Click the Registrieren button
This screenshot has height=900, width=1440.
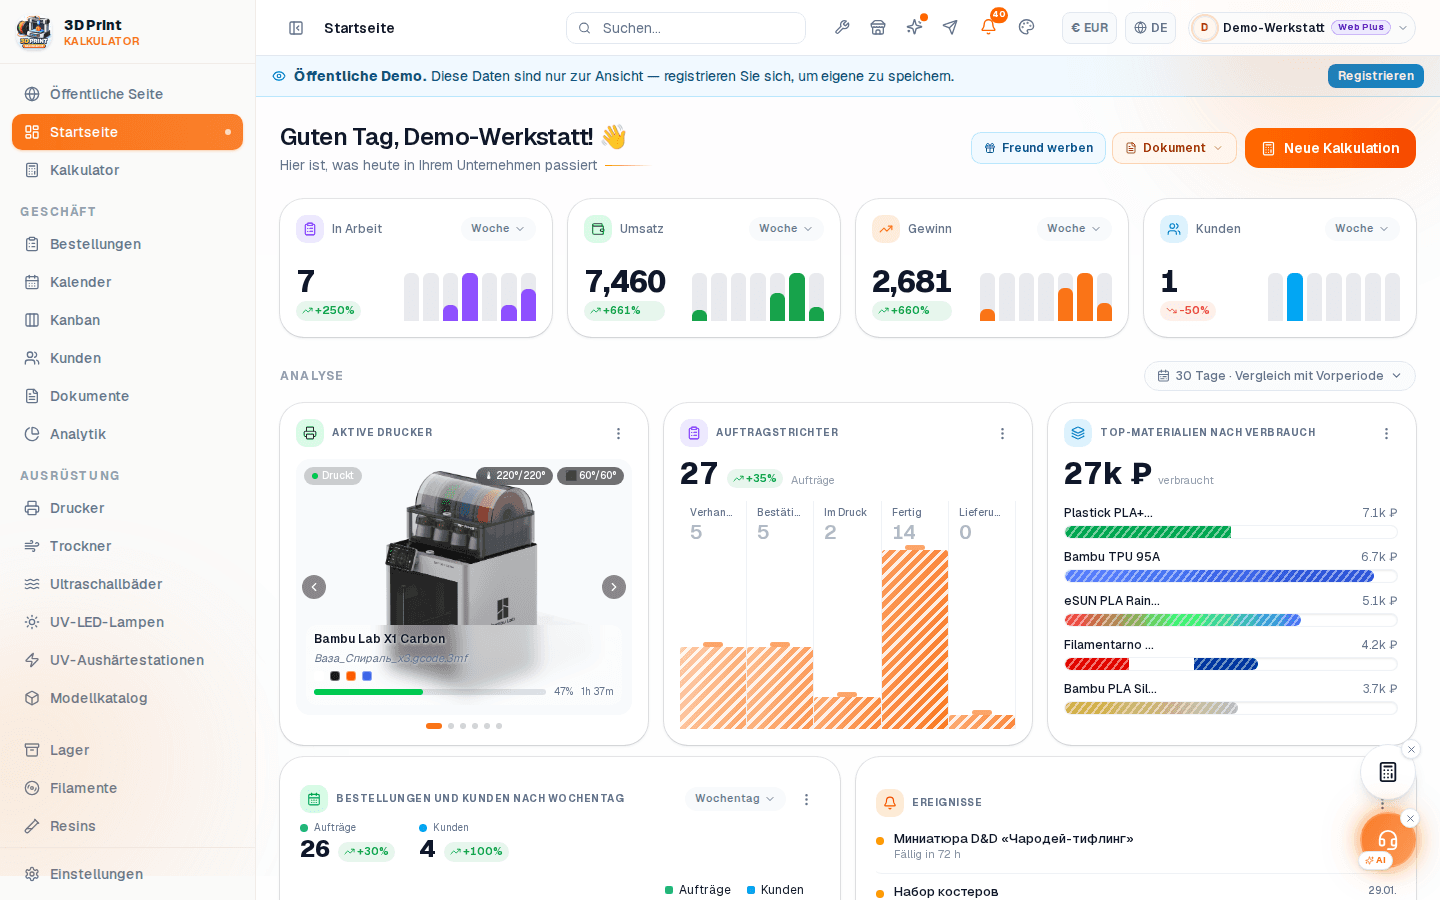point(1376,76)
